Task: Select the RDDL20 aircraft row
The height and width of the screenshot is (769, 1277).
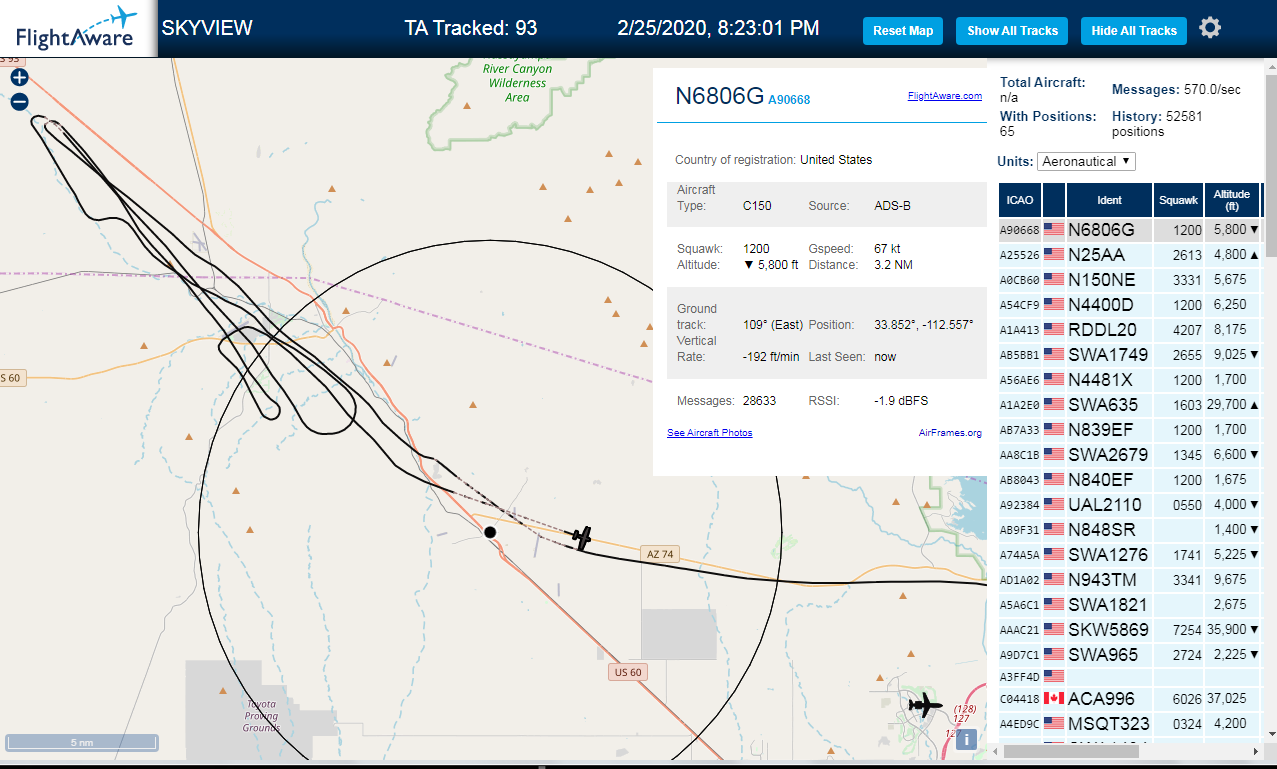Action: point(1130,330)
